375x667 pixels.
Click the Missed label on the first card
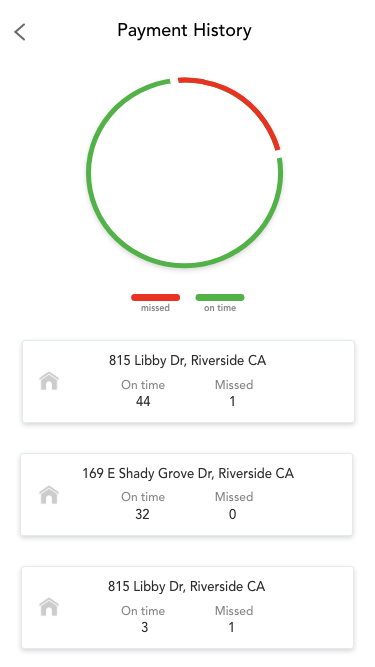(234, 385)
